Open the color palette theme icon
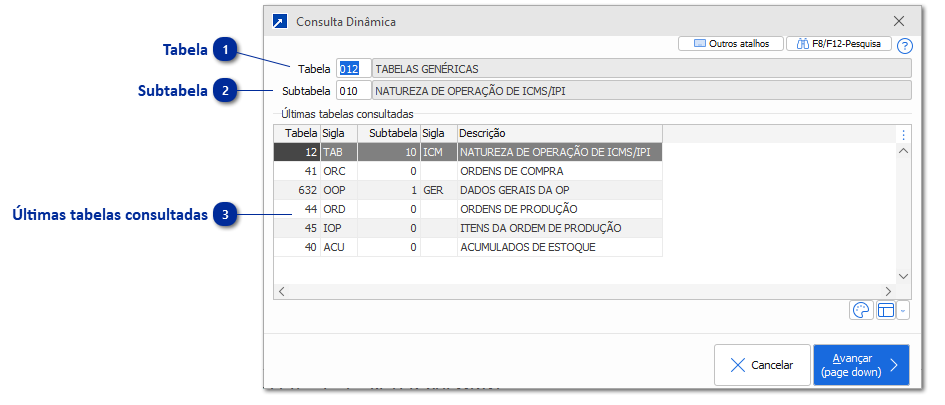Image resolution: width=945 pixels, height=405 pixels. click(x=861, y=310)
